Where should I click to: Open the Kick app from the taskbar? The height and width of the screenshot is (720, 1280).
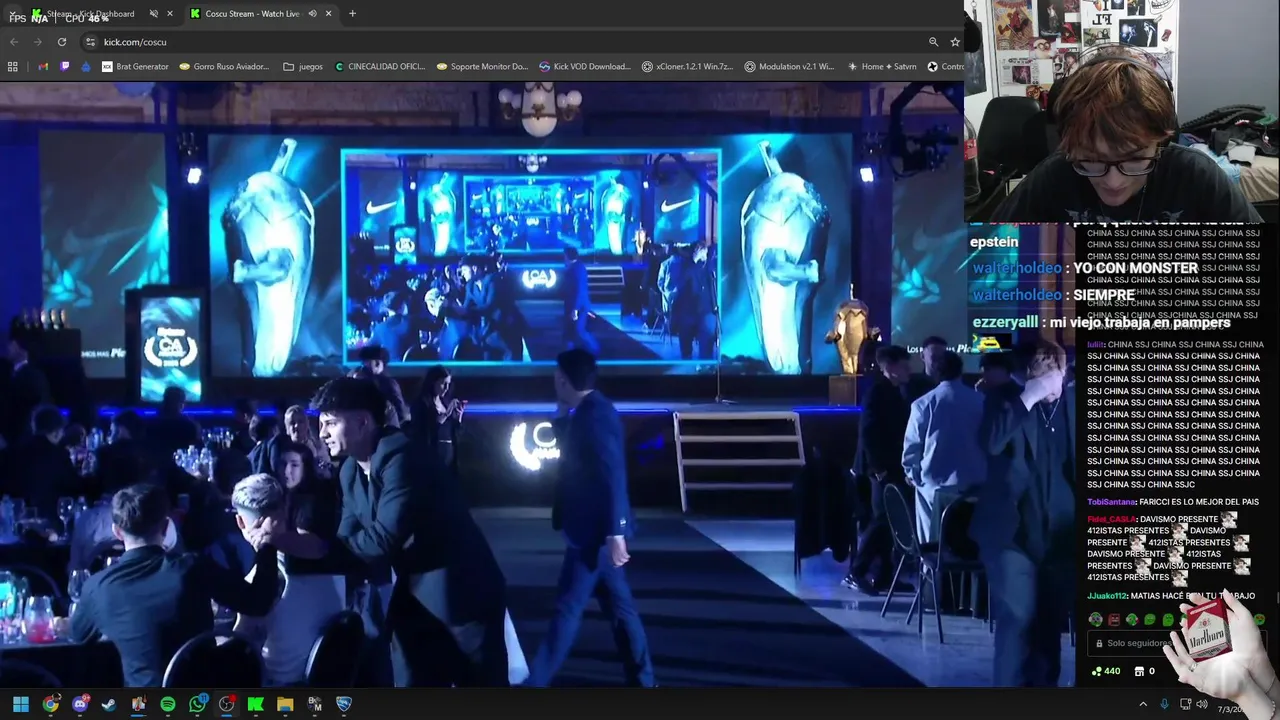point(256,704)
